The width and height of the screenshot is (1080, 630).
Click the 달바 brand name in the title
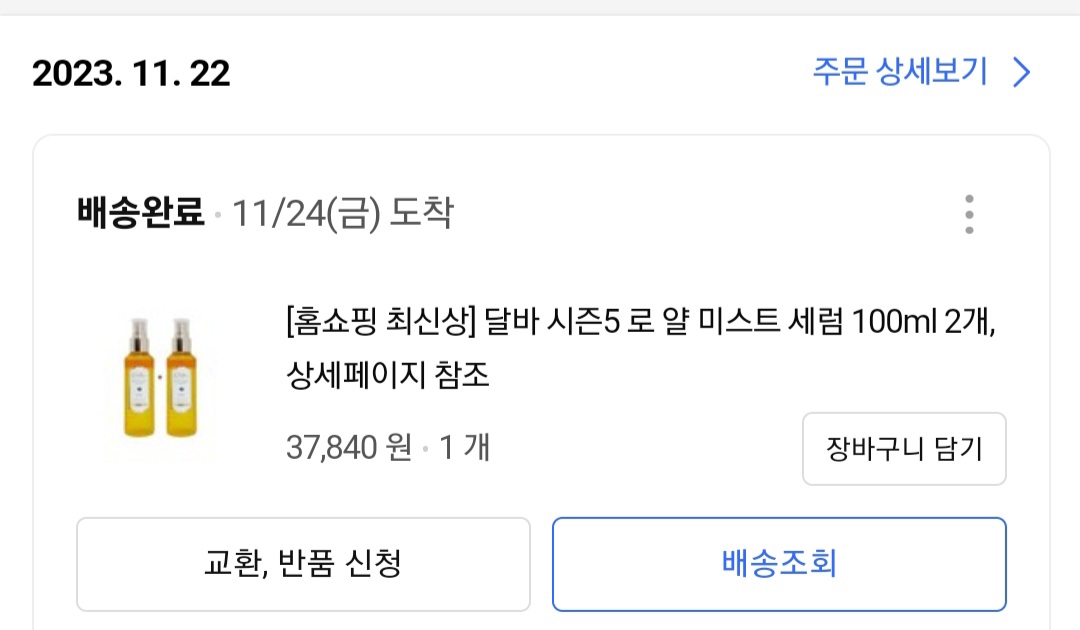(508, 324)
